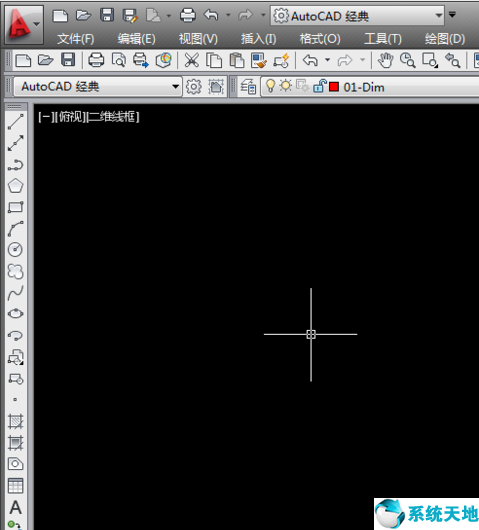This screenshot has width=479, height=530.
Task: Open 视图(V) menu
Action: (198, 39)
